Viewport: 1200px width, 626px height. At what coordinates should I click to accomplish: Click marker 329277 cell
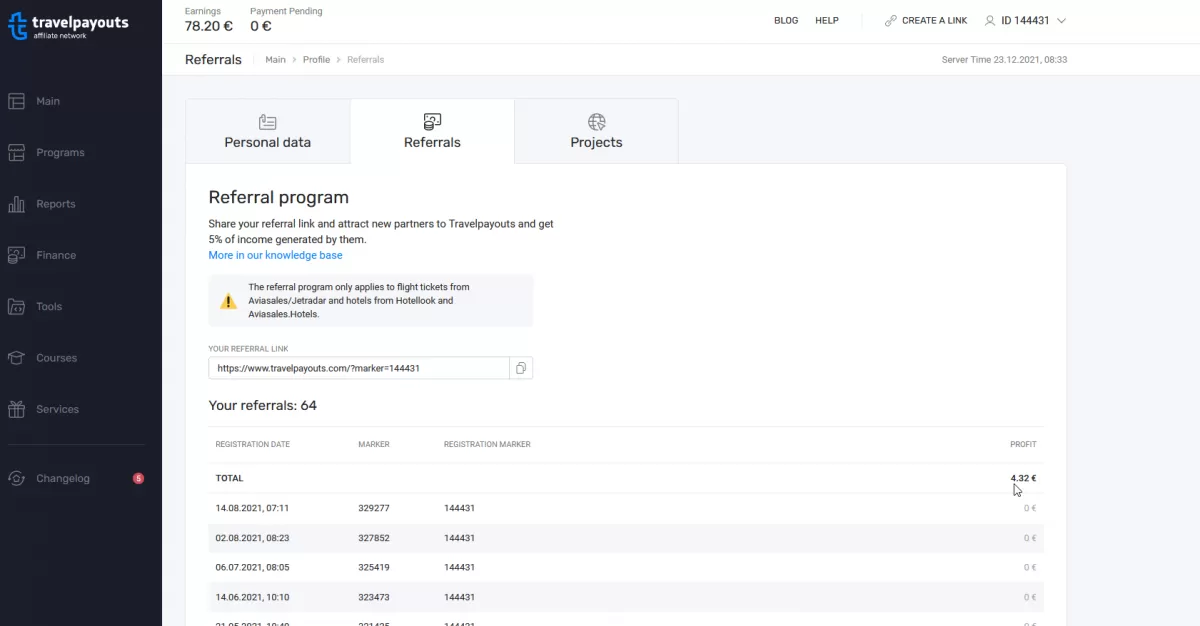click(x=374, y=508)
